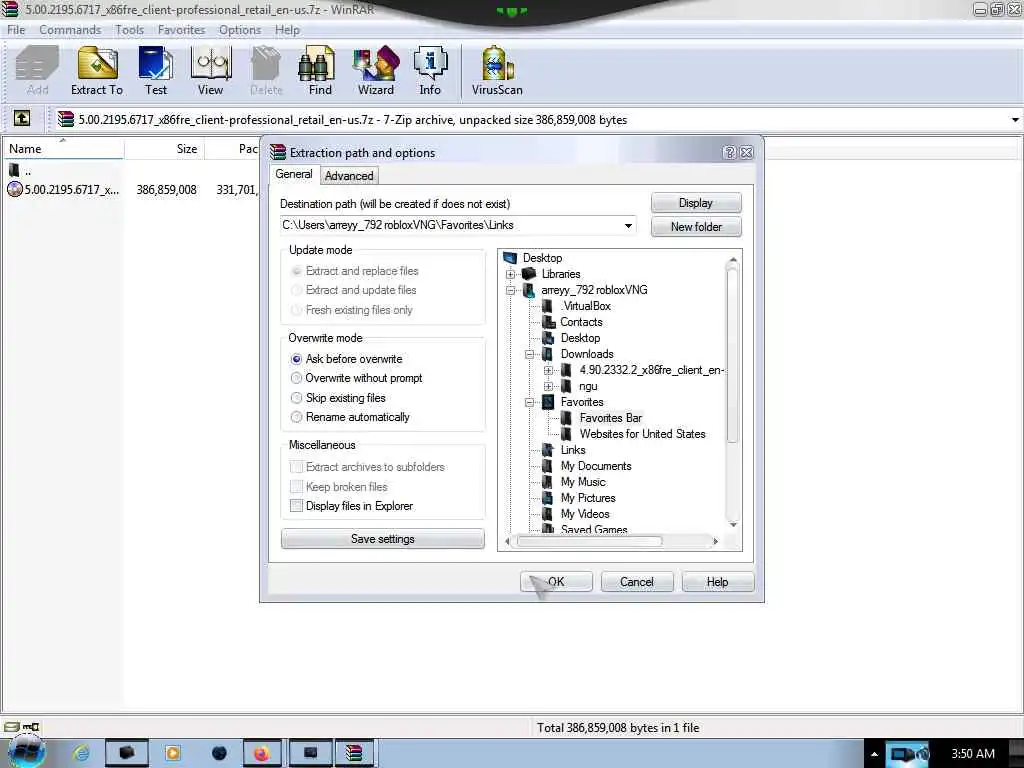Open the View toolbar icon
Image resolution: width=1024 pixels, height=768 pixels.
coord(210,71)
